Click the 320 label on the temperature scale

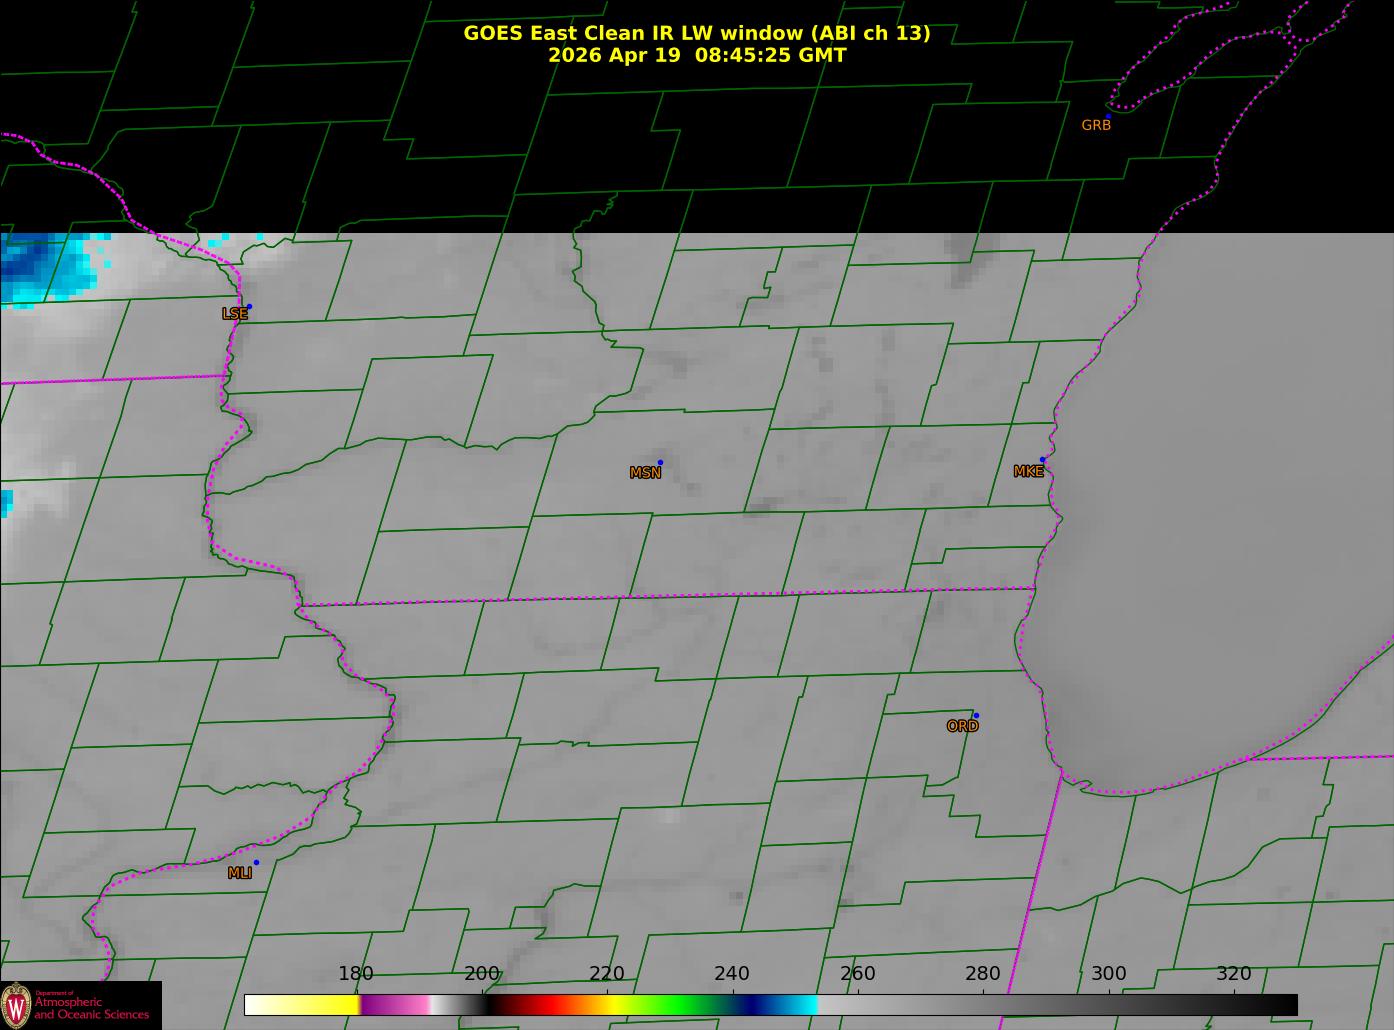coord(1234,974)
